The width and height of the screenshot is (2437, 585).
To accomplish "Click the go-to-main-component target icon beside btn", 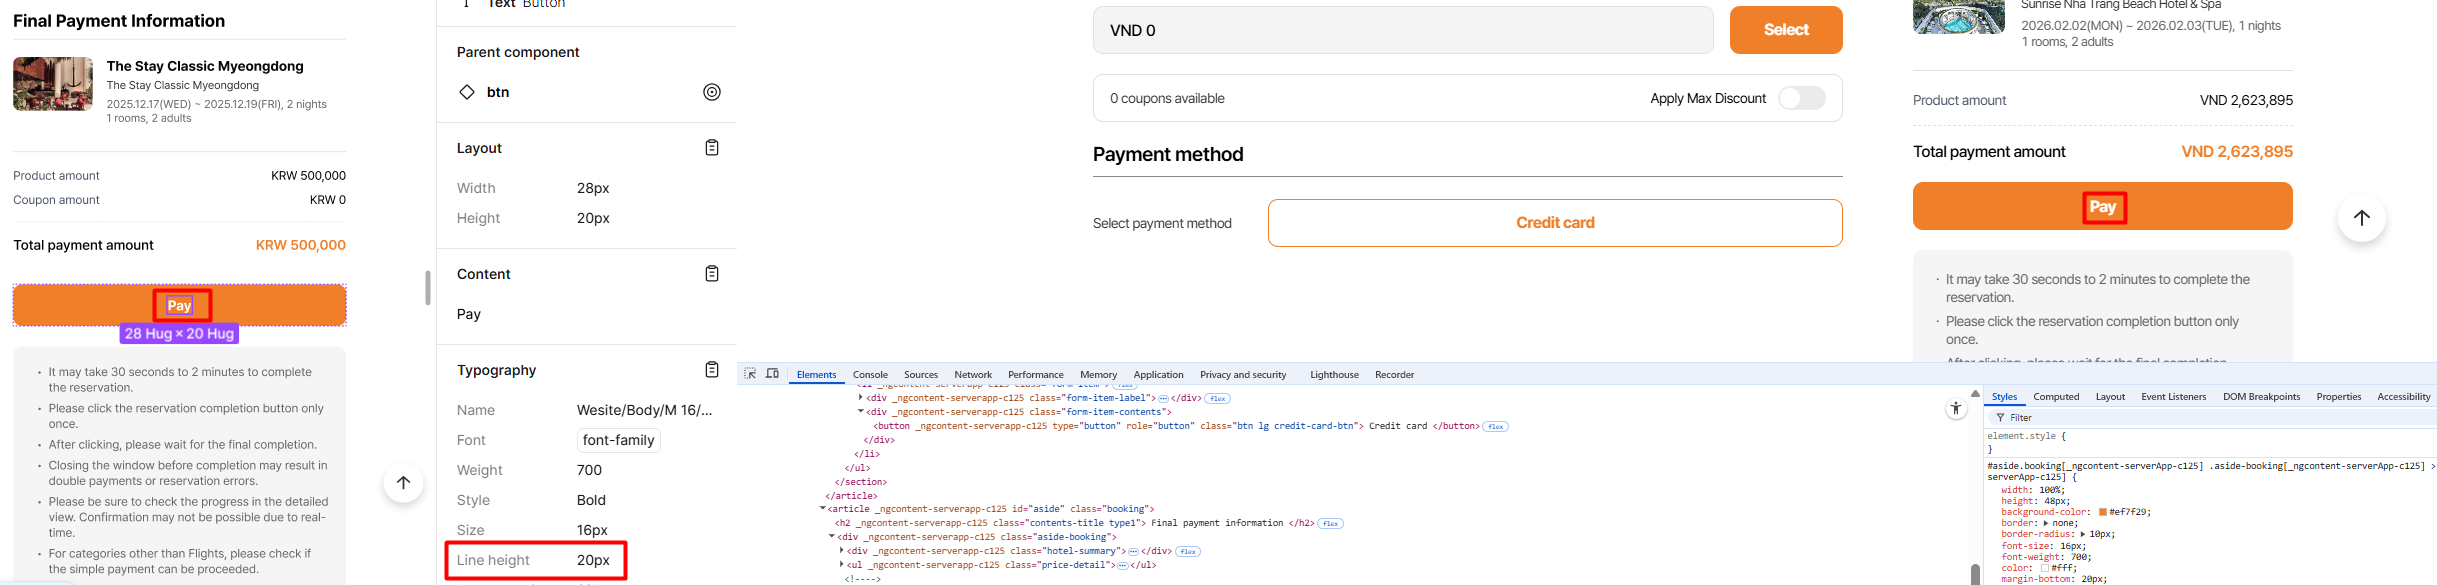I will 712,92.
